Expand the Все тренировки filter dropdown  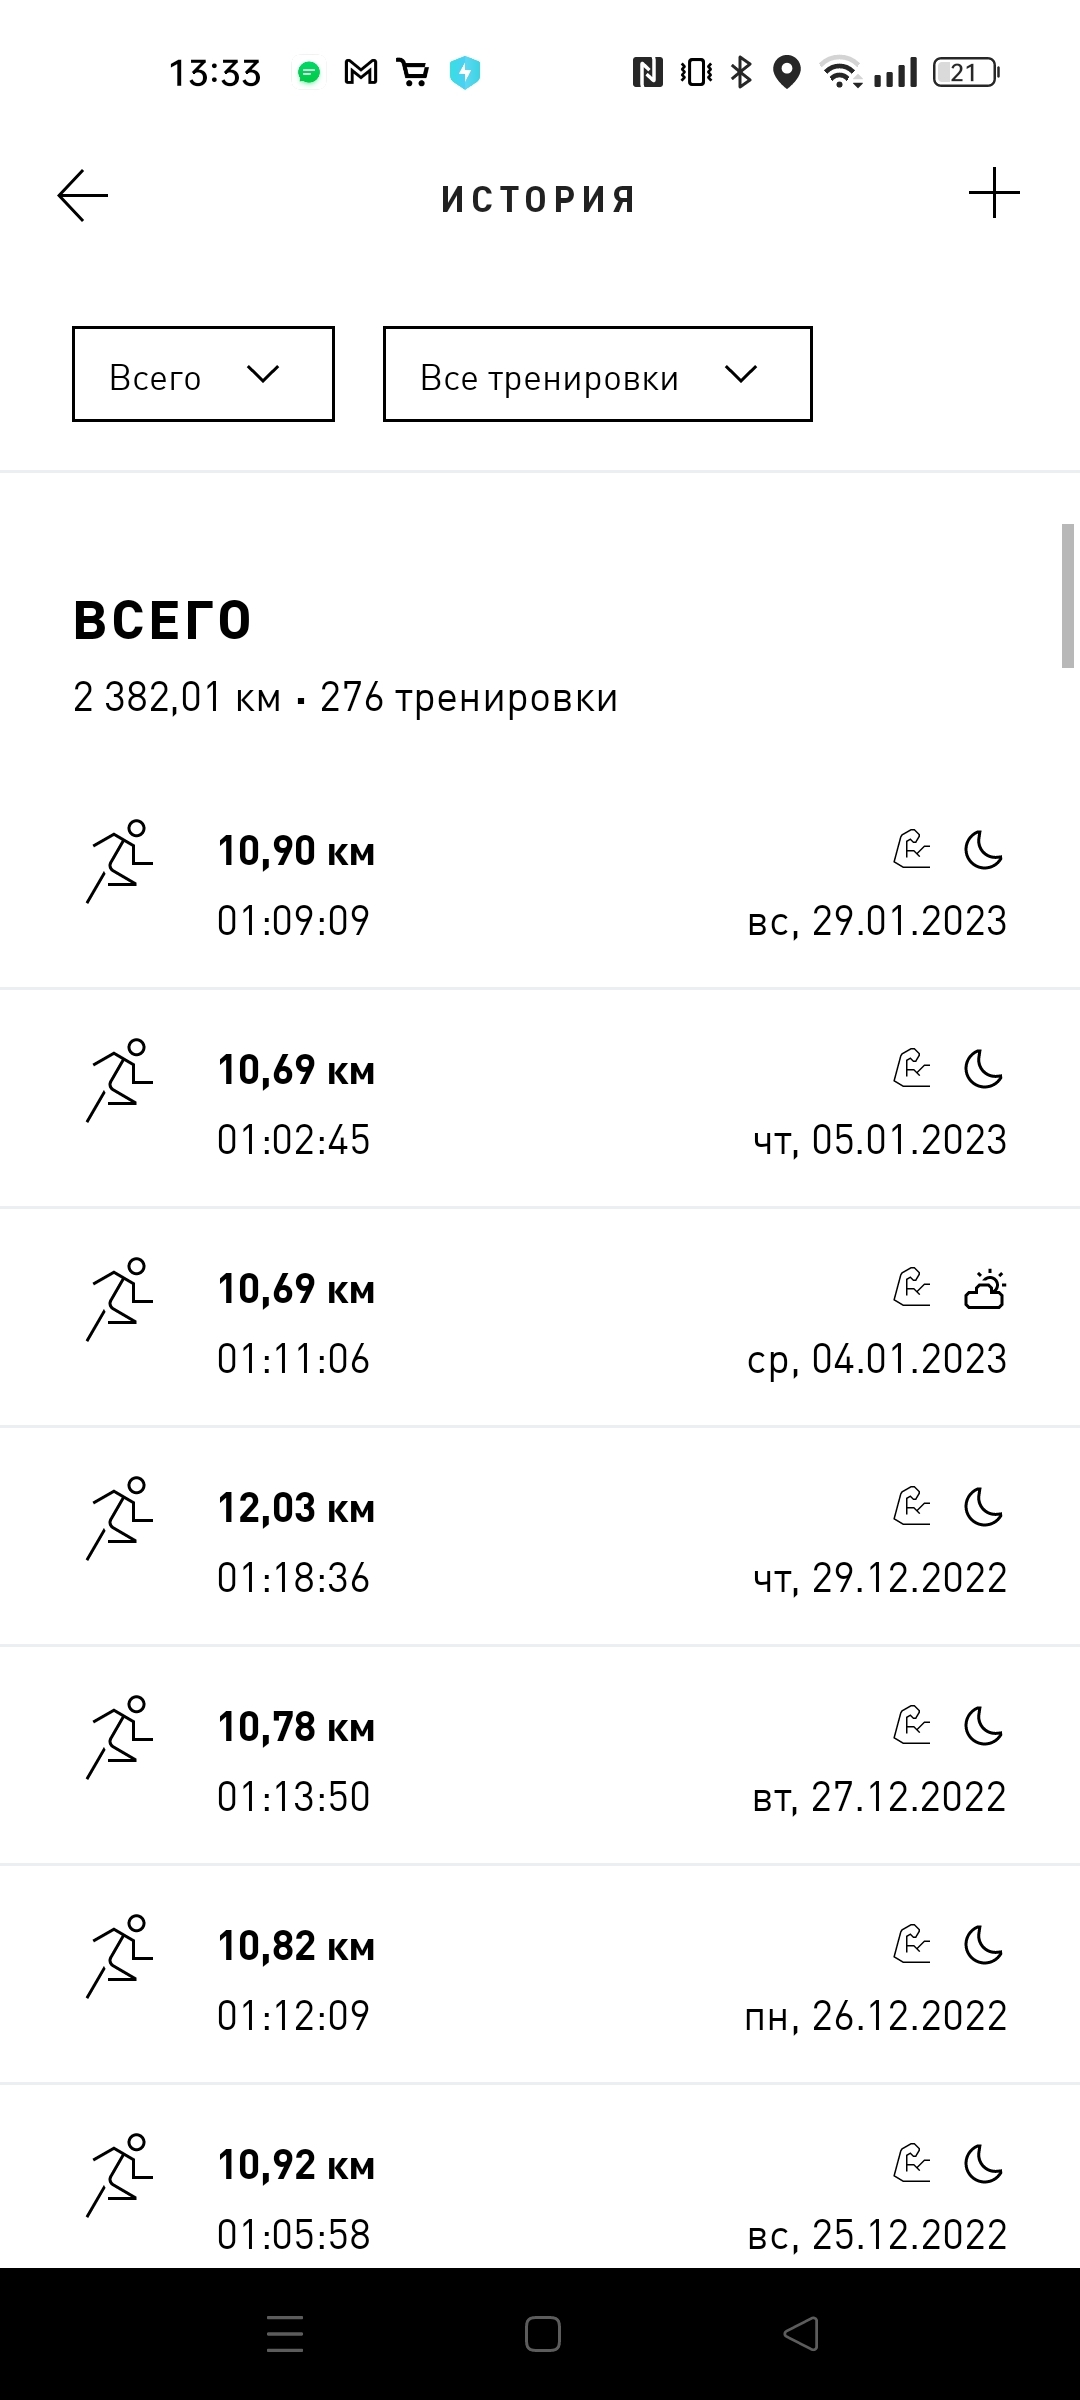tap(597, 374)
